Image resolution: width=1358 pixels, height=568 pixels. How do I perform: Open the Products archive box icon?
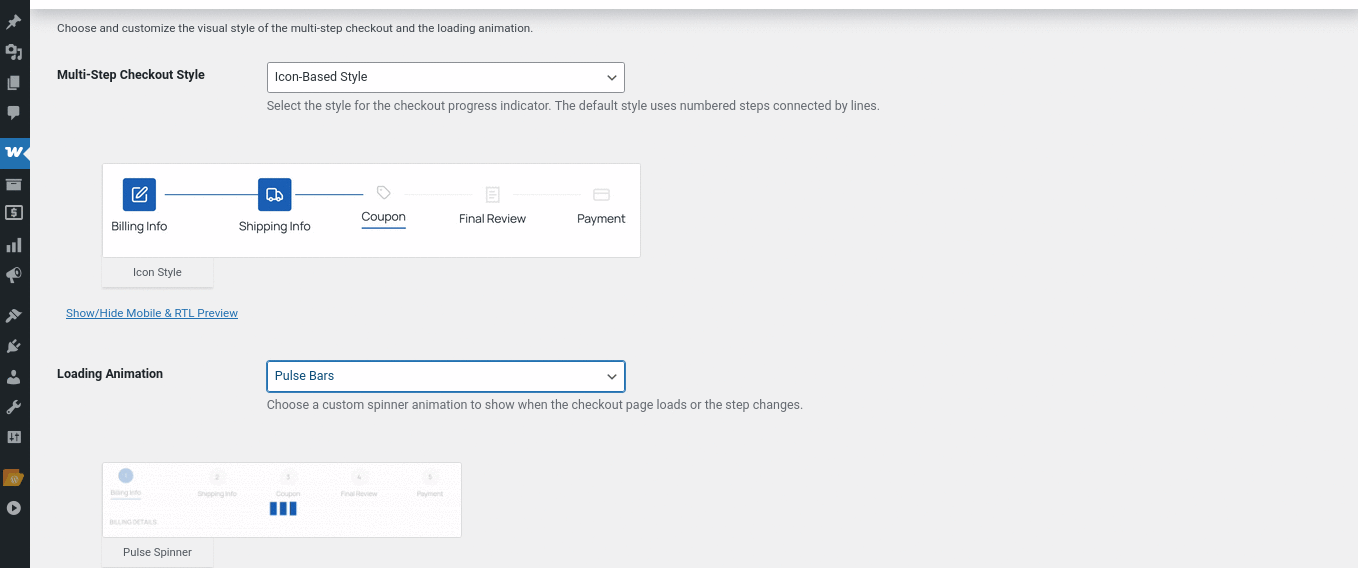click(x=14, y=184)
